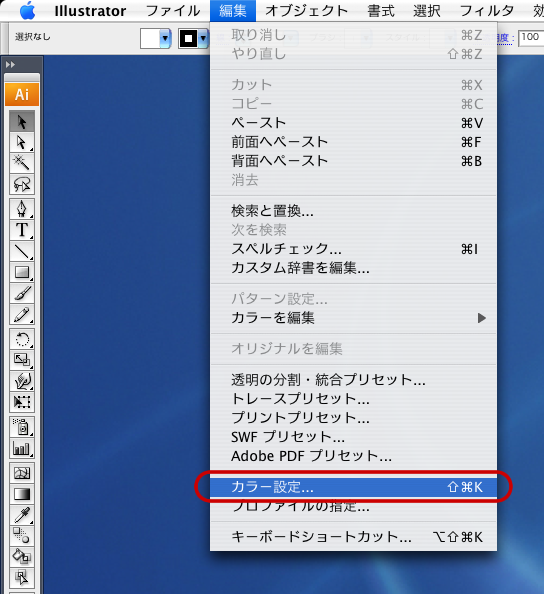The width and height of the screenshot is (544, 594).
Task: Open the 書式 menu
Action: coord(381,11)
